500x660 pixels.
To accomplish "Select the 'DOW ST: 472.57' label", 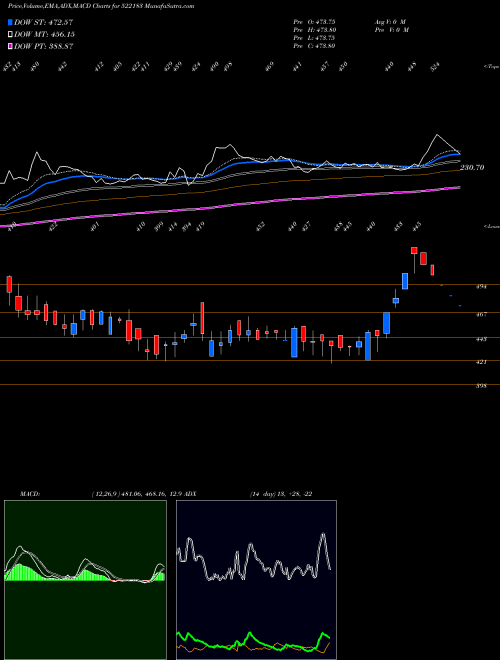I will pos(44,22).
